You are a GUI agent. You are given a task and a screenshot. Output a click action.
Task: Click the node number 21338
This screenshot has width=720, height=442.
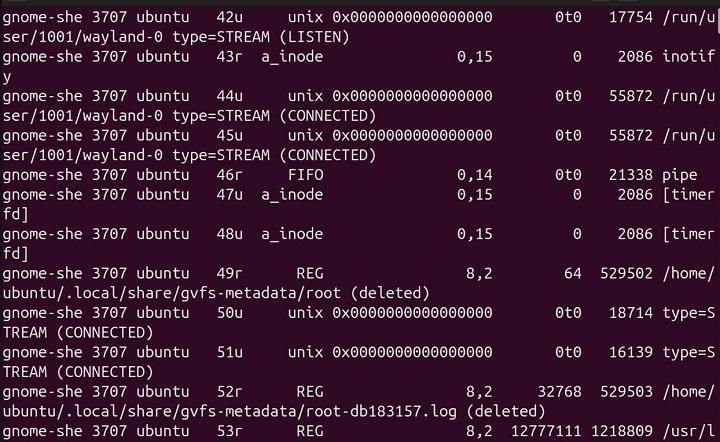(x=627, y=174)
